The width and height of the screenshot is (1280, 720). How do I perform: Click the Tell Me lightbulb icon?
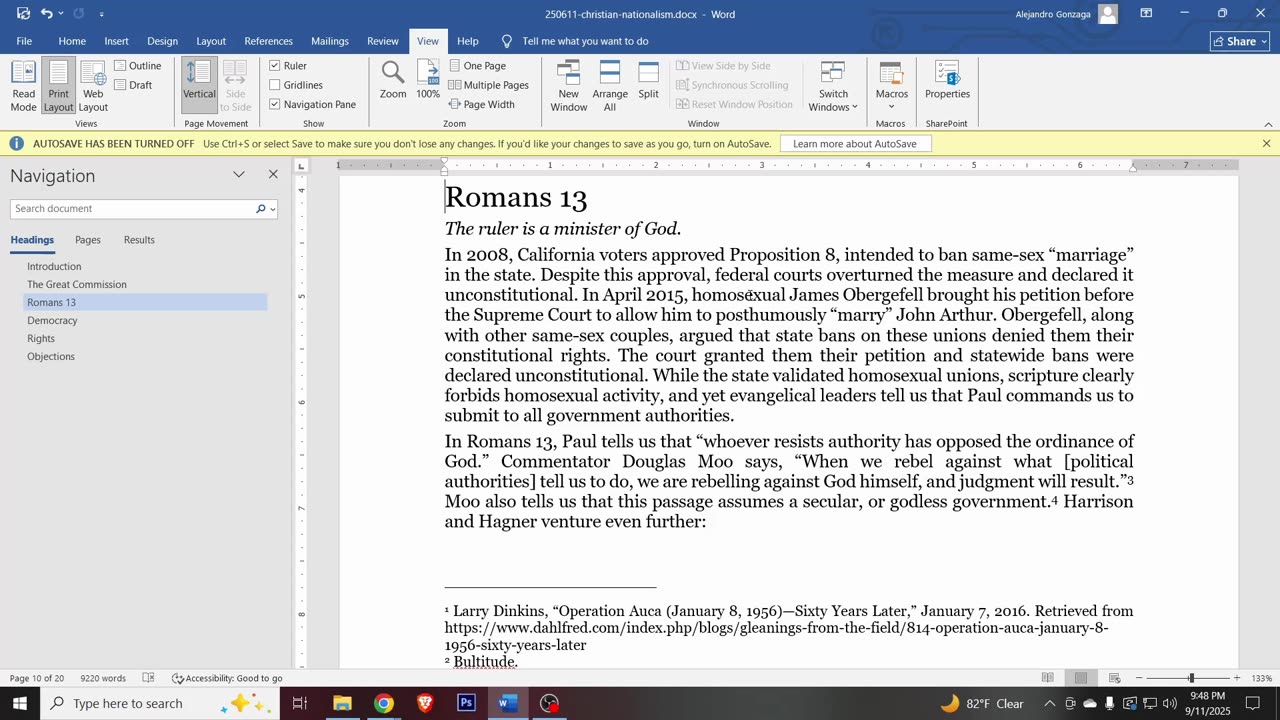[x=507, y=41]
